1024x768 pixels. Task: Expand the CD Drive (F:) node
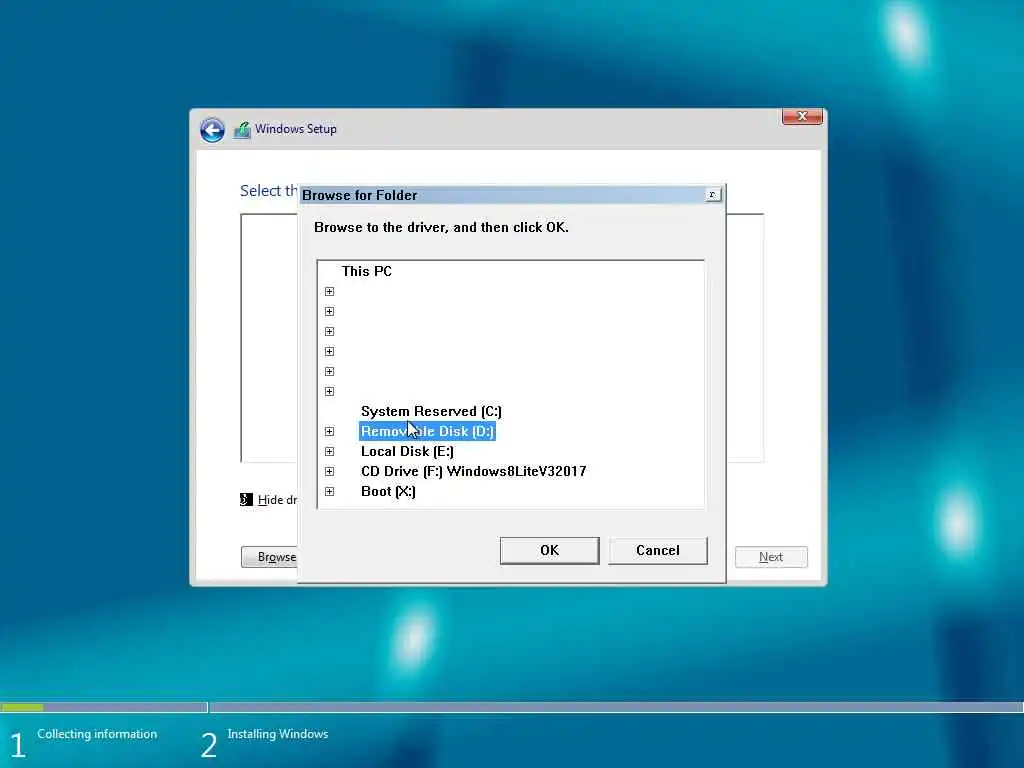point(329,472)
